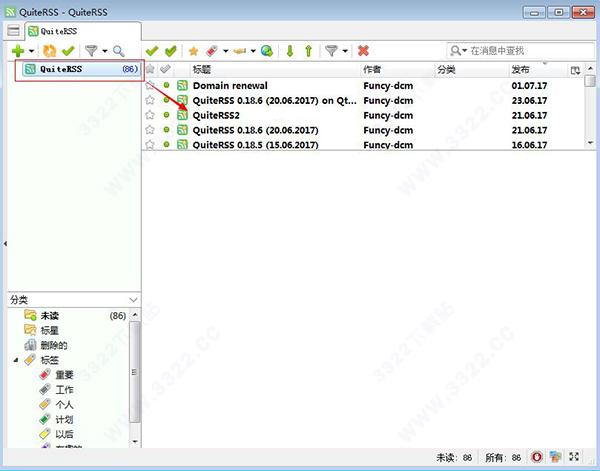Mark all feeds read in the feeds toolbar
Image resolution: width=600 pixels, height=471 pixels.
pyautogui.click(x=68, y=51)
